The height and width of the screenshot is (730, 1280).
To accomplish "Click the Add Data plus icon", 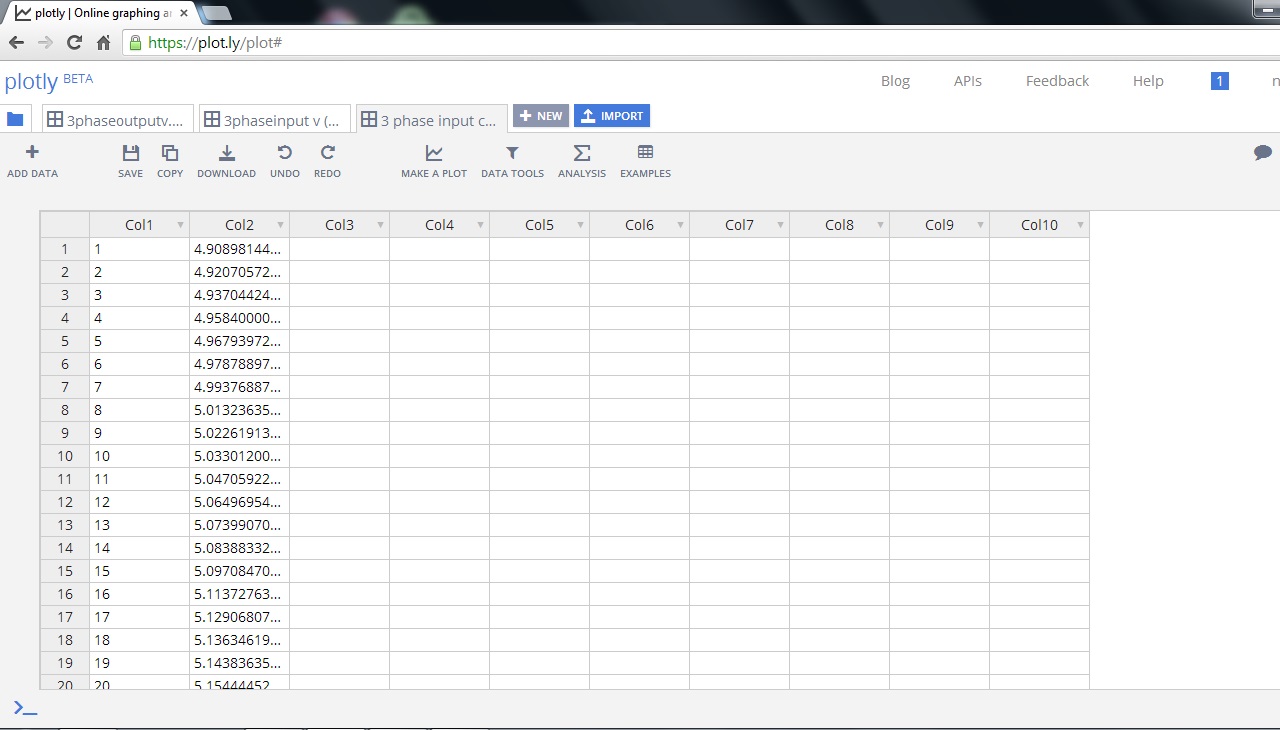I will (32, 152).
